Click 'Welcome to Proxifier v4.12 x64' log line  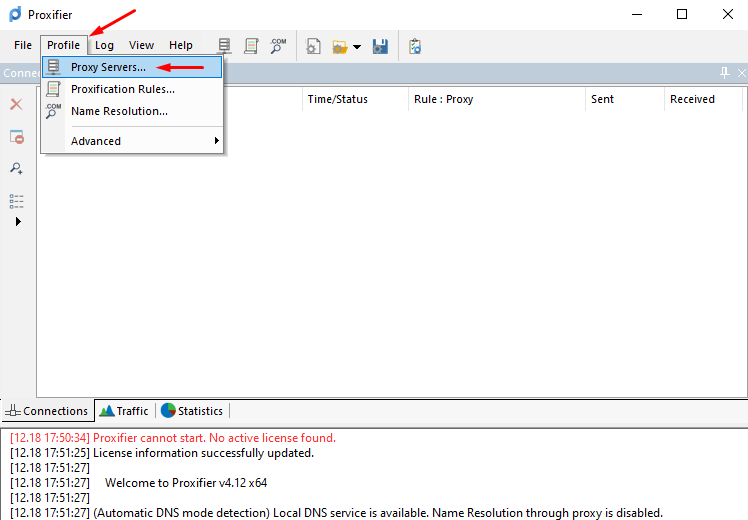[x=138, y=483]
